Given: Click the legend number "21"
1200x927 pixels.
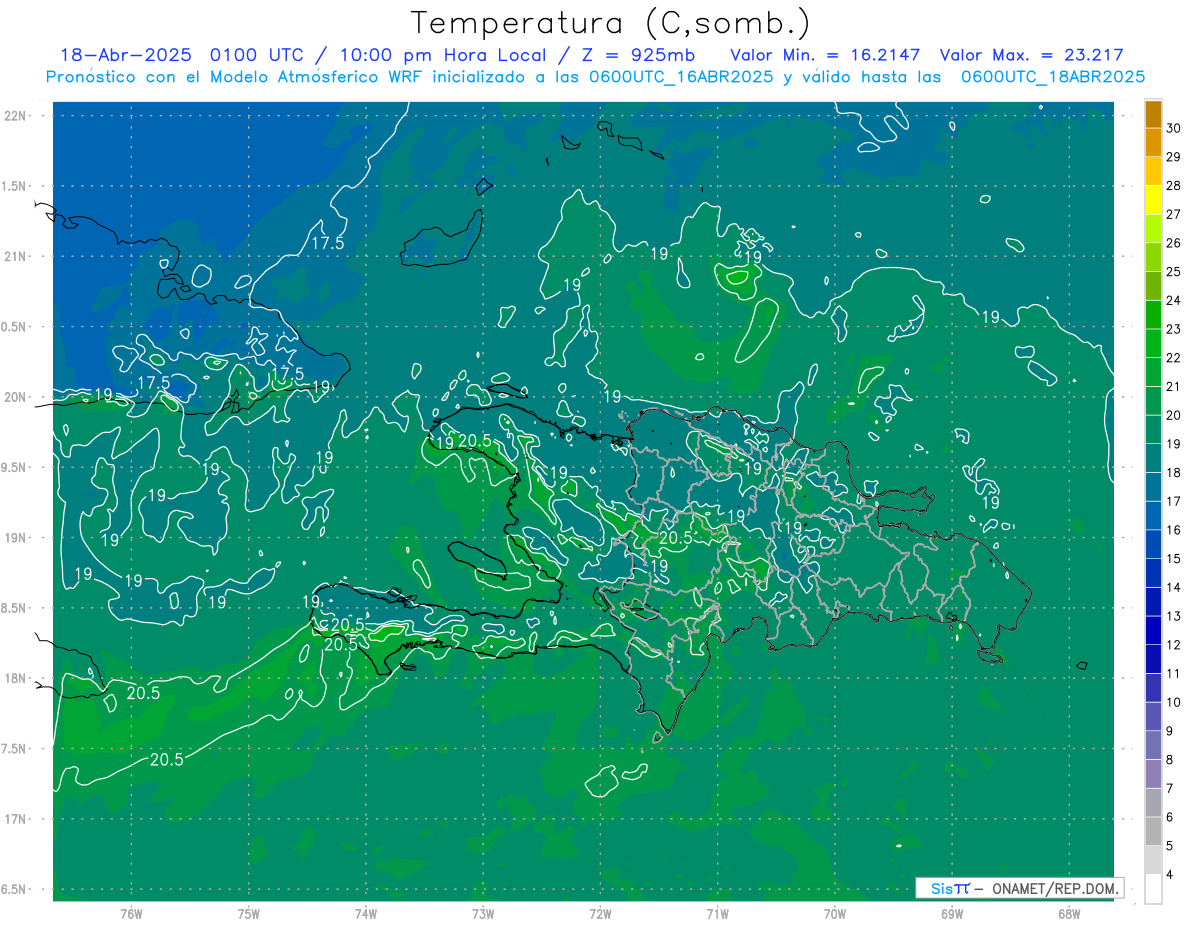Looking at the screenshot, I should coord(1173,387).
